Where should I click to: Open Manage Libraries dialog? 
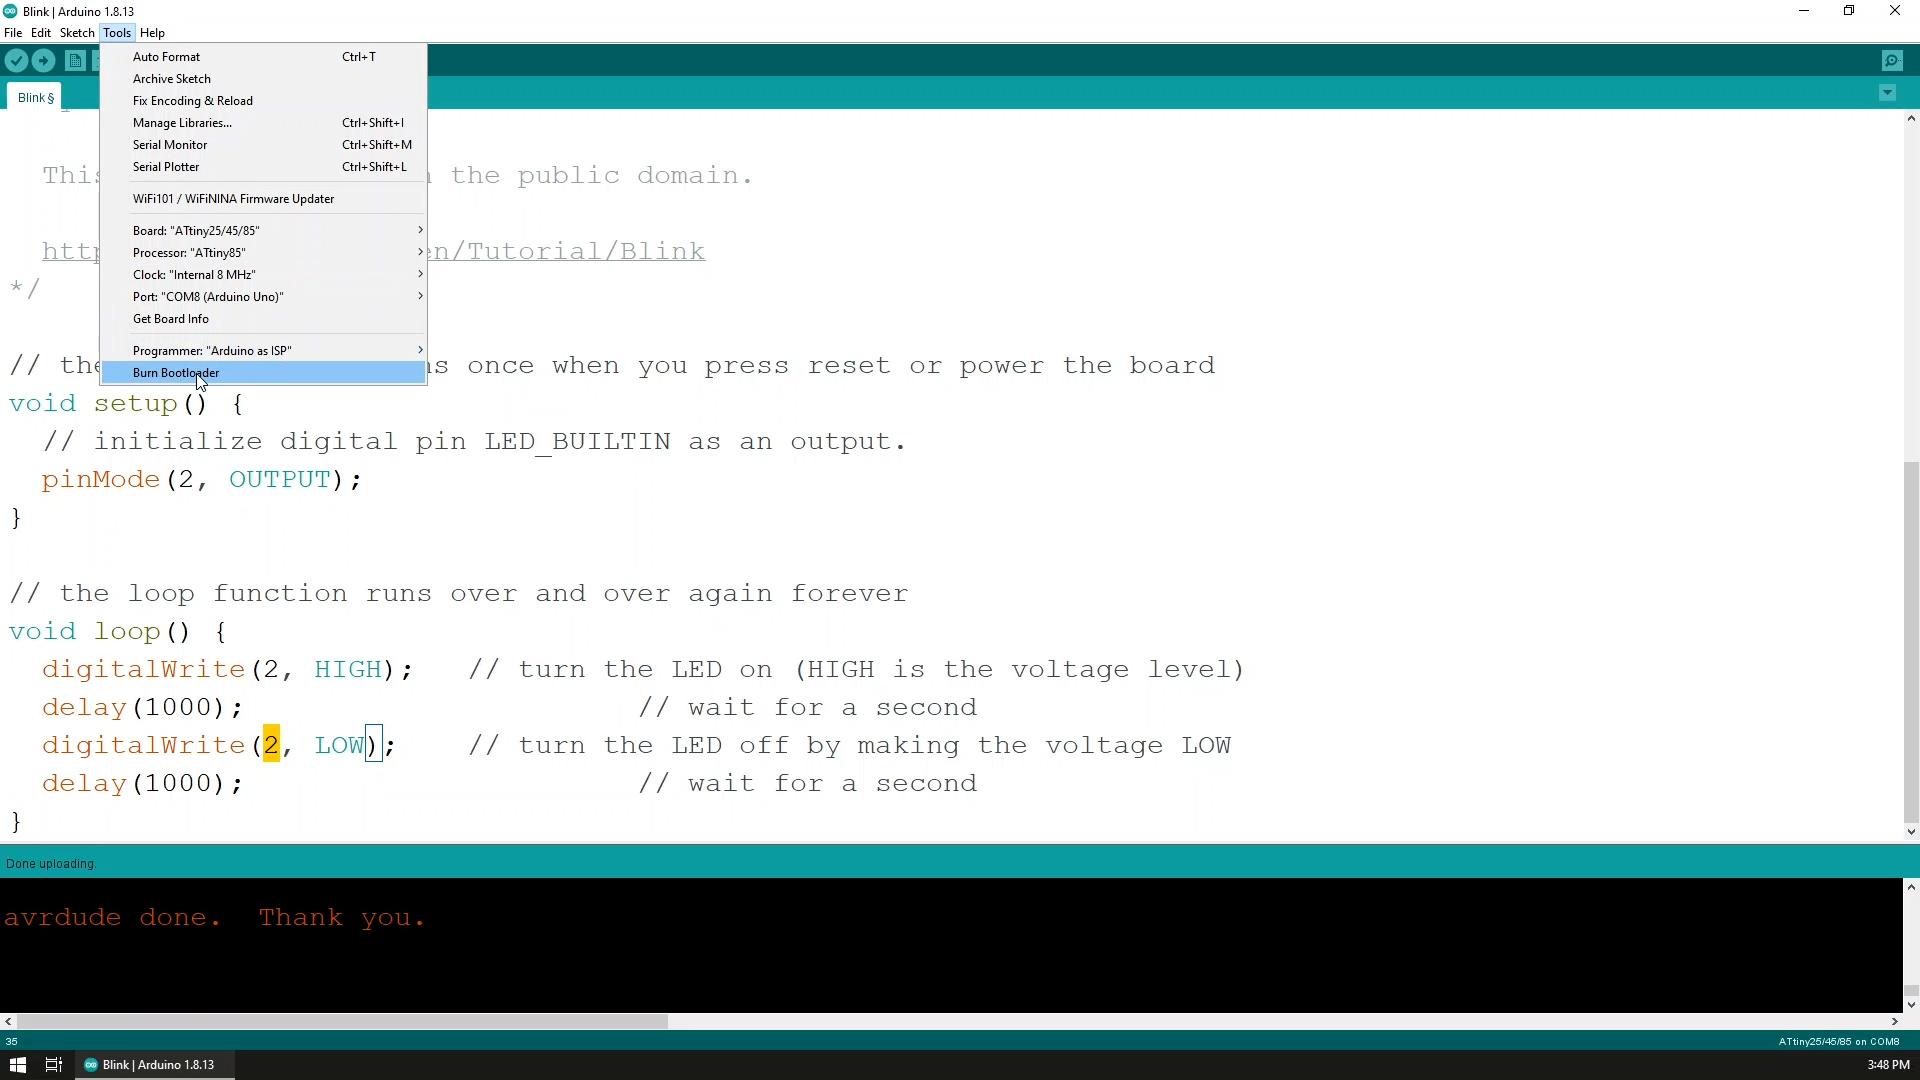[x=181, y=123]
